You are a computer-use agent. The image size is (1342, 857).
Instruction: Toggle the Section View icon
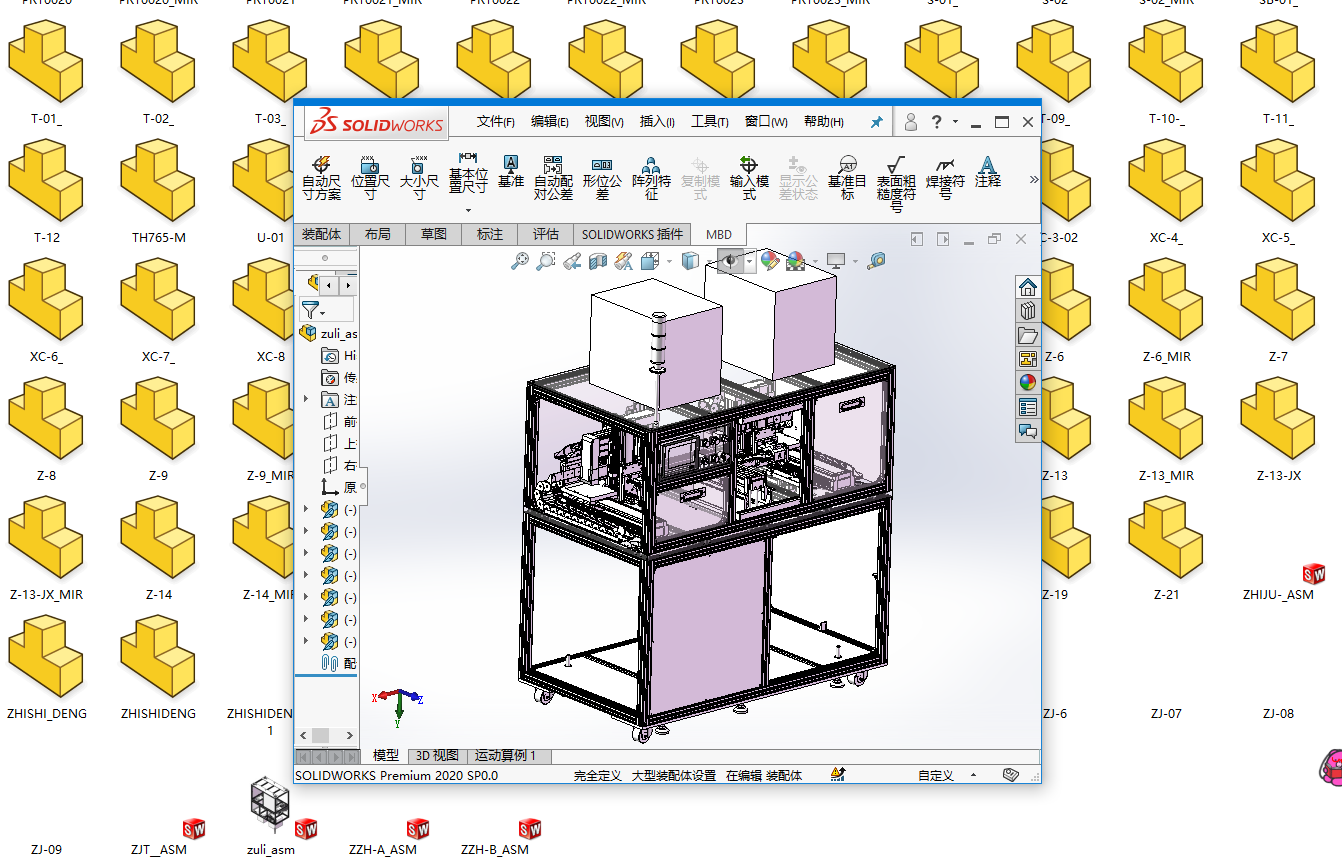[598, 261]
